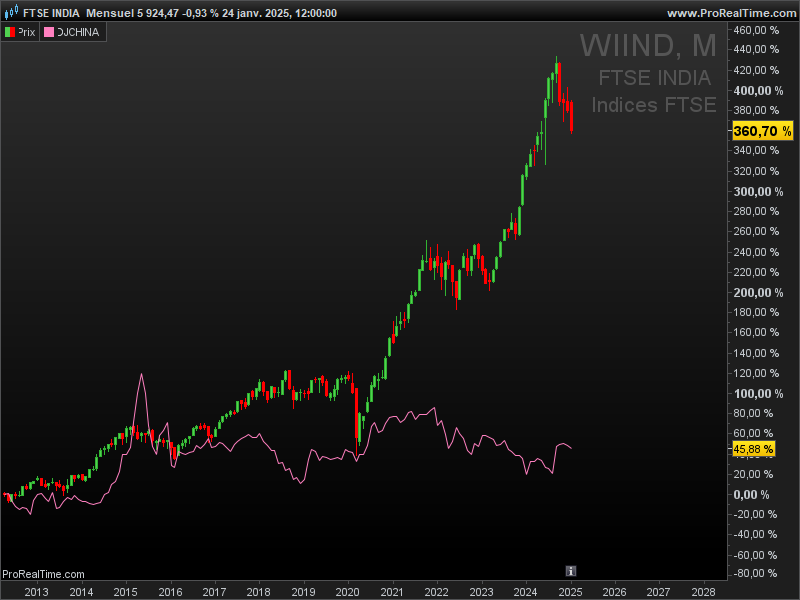
Task: Click the 400,00 % scale value
Action: tap(758, 91)
